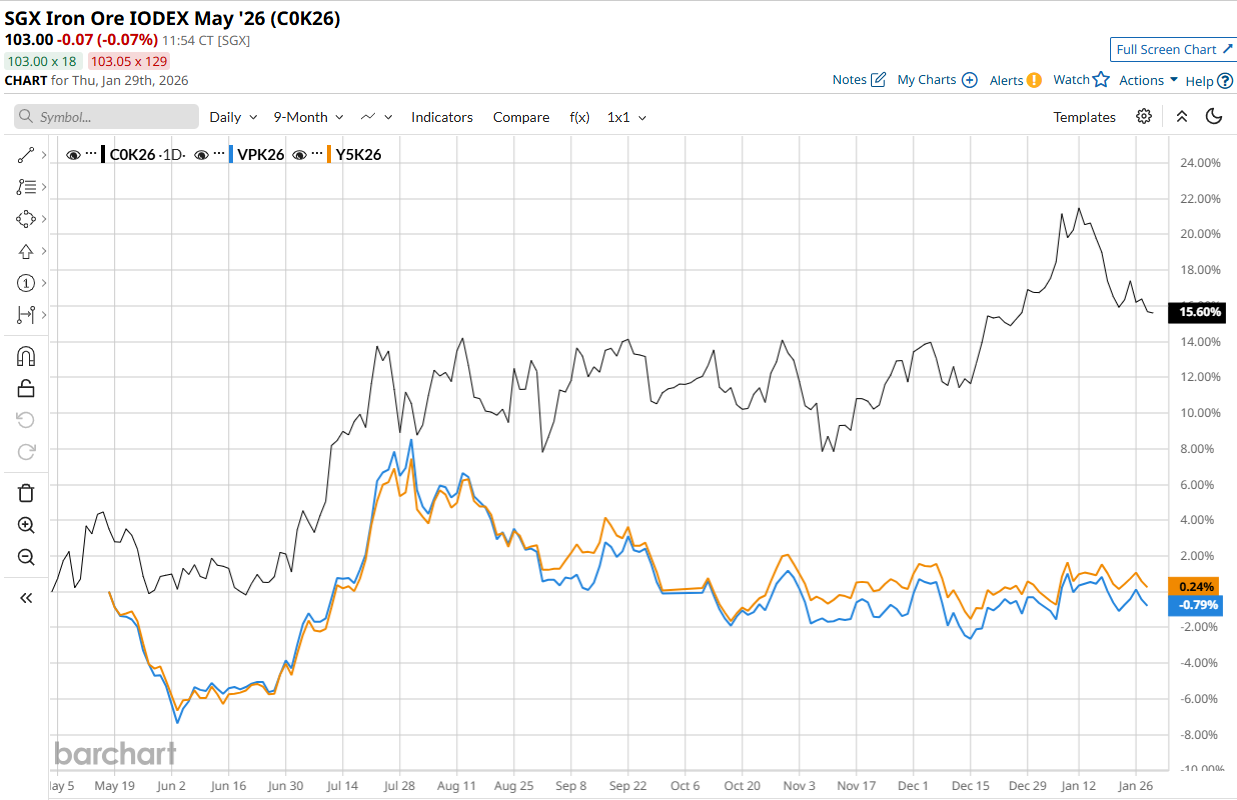
Task: Toggle visibility of C0K26 series
Action: [x=73, y=155]
